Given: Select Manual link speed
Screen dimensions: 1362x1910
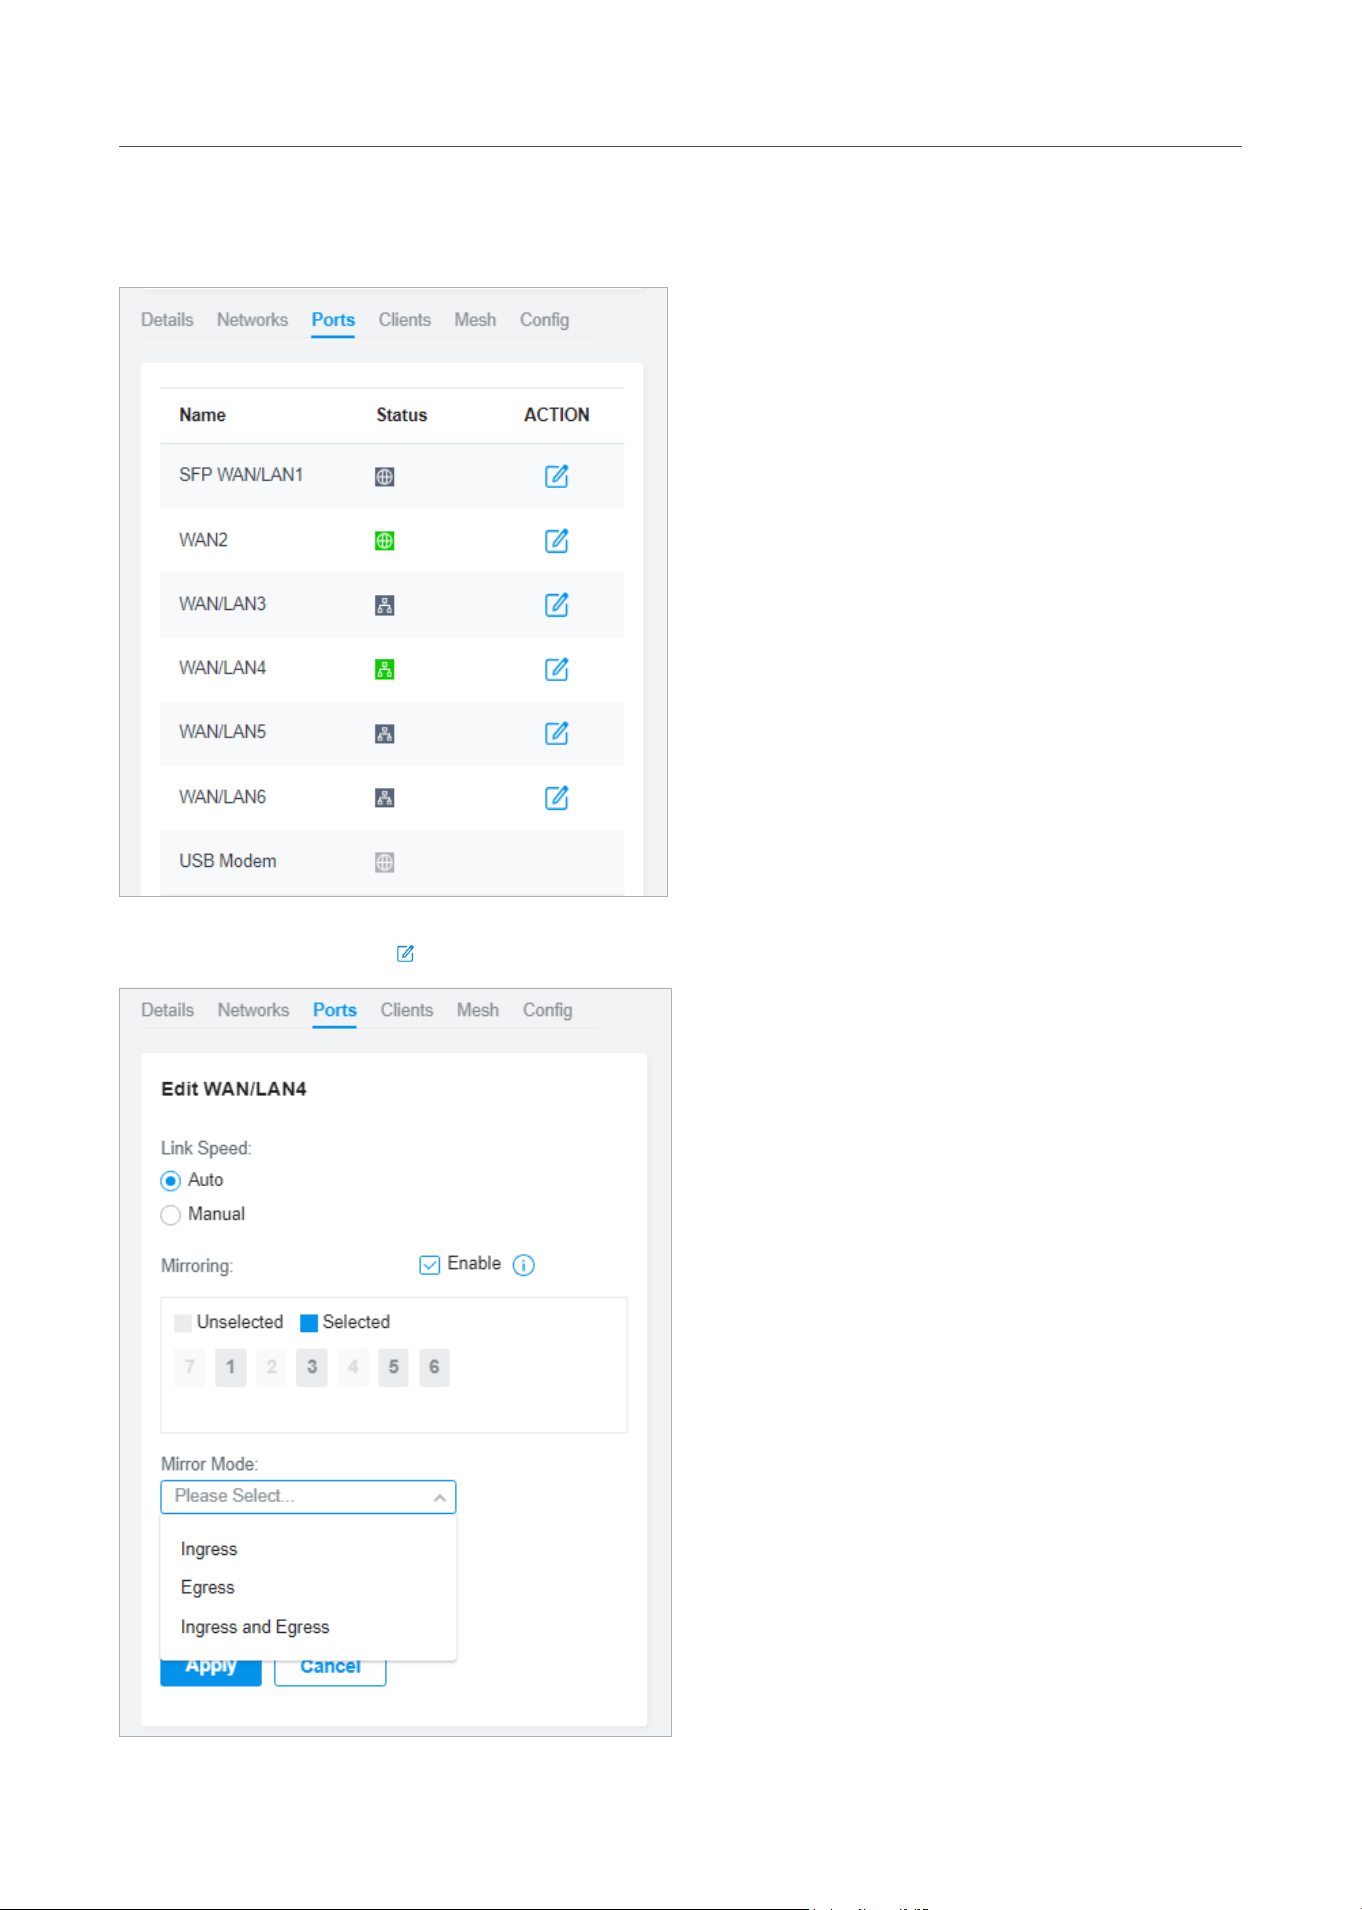Looking at the screenshot, I should point(171,1215).
